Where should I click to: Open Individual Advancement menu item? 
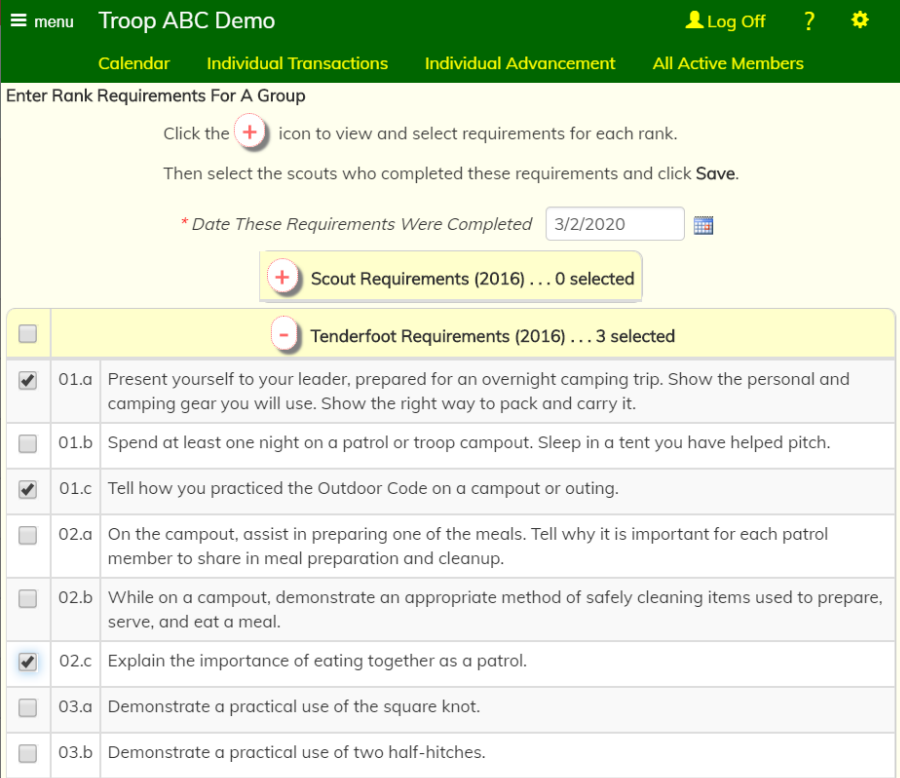[x=519, y=63]
